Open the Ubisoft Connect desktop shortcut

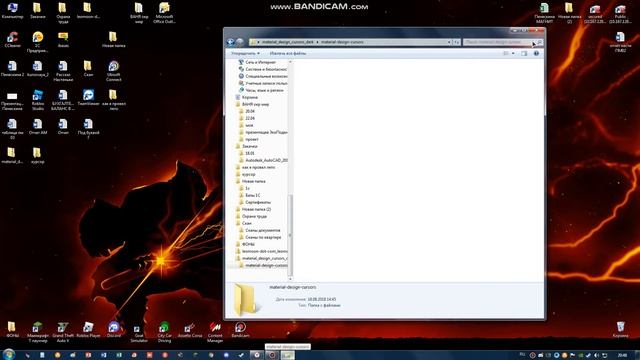113,71
